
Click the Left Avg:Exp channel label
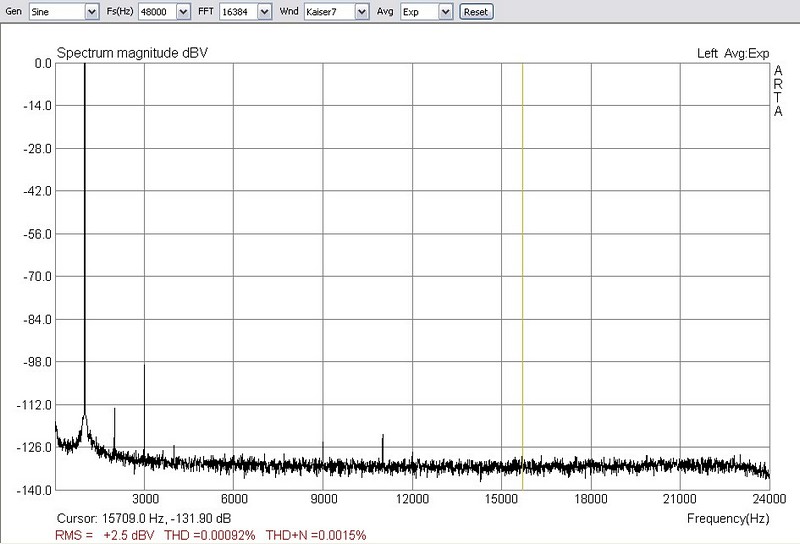point(733,54)
